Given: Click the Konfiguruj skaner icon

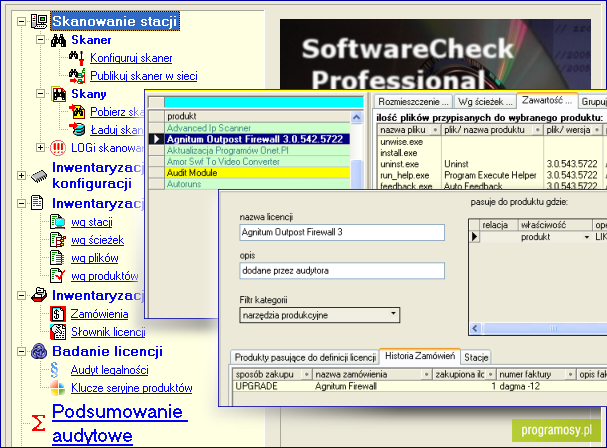Looking at the screenshot, I should 76,58.
